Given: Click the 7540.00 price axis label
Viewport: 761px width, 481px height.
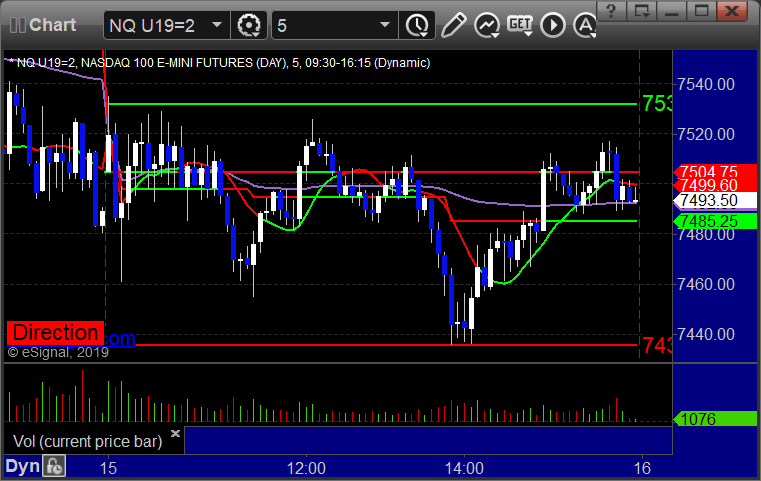Looking at the screenshot, I should coord(706,84).
